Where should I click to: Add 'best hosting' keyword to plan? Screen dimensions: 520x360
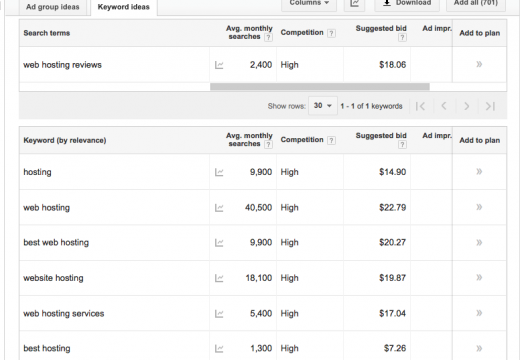479,348
